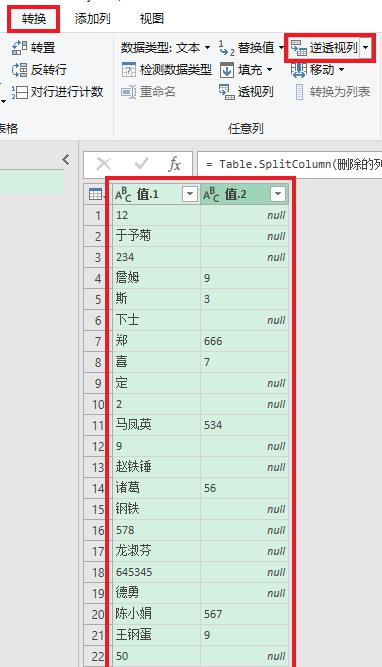The width and height of the screenshot is (382, 667).
Task: Select the cell containing 郑
Action: (x=156, y=341)
